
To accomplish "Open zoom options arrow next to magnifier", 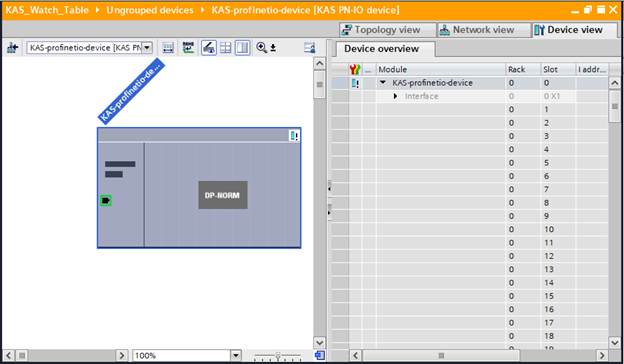I will click(273, 48).
